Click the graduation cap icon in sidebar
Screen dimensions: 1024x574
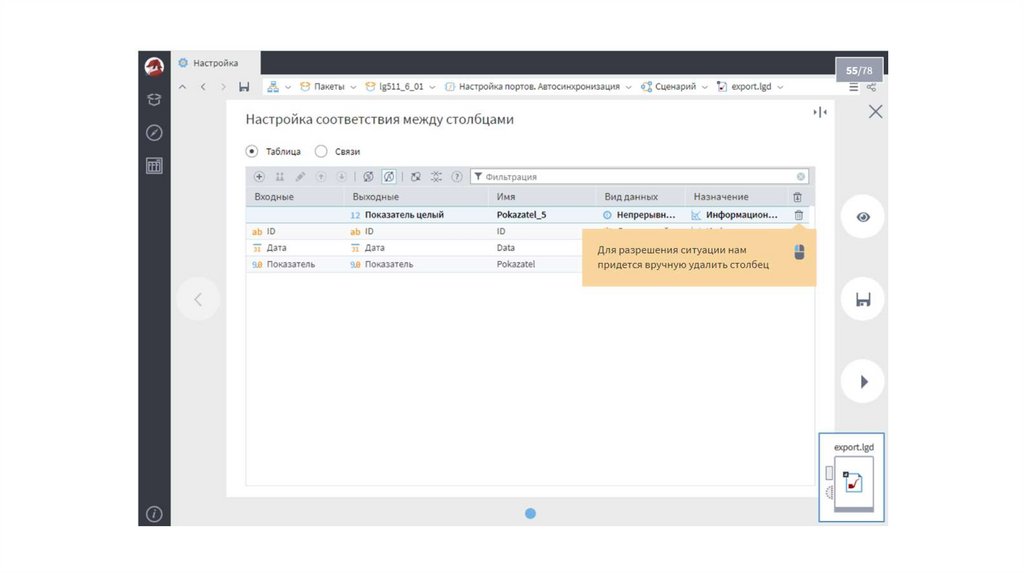(x=154, y=99)
